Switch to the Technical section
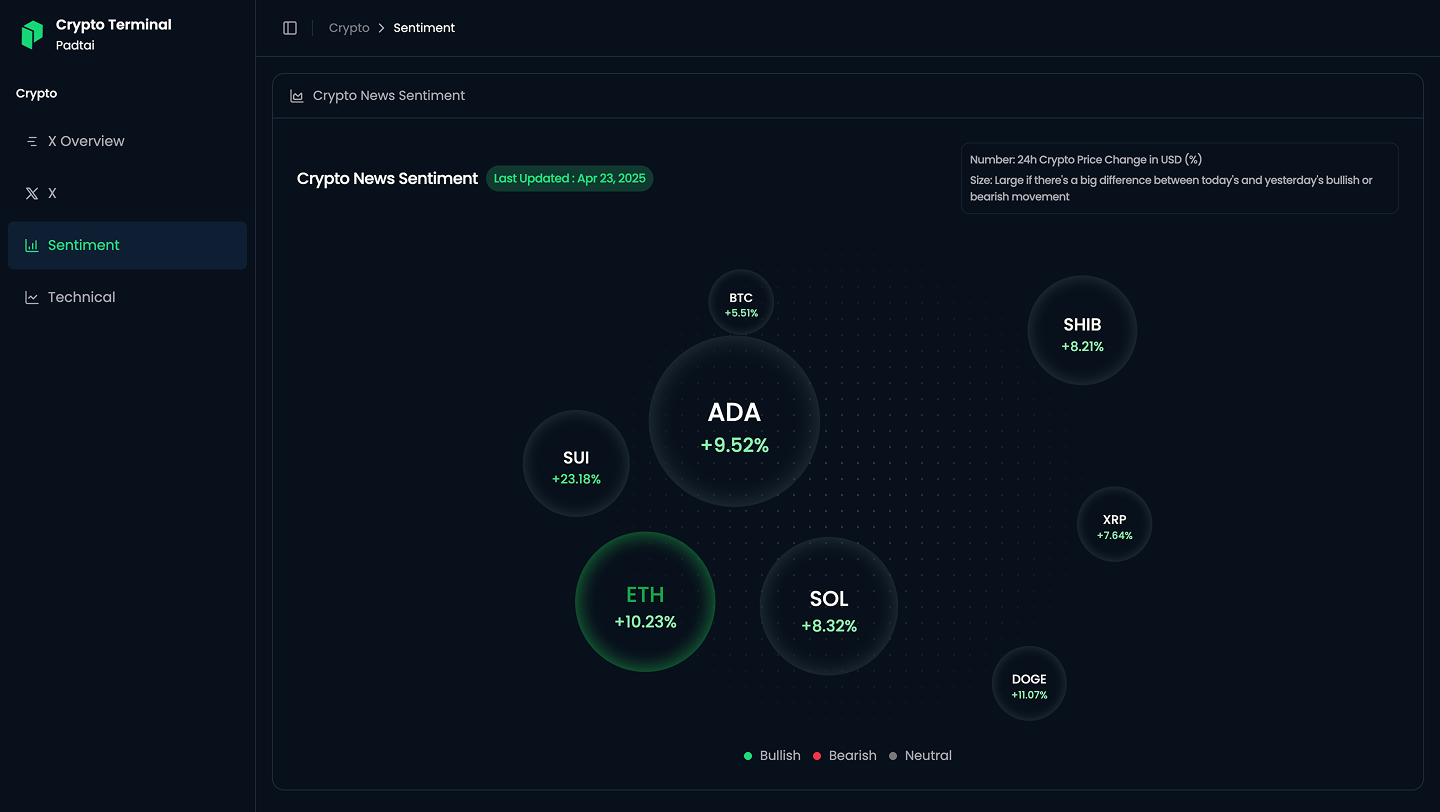Viewport: 1440px width, 812px height. point(84,297)
